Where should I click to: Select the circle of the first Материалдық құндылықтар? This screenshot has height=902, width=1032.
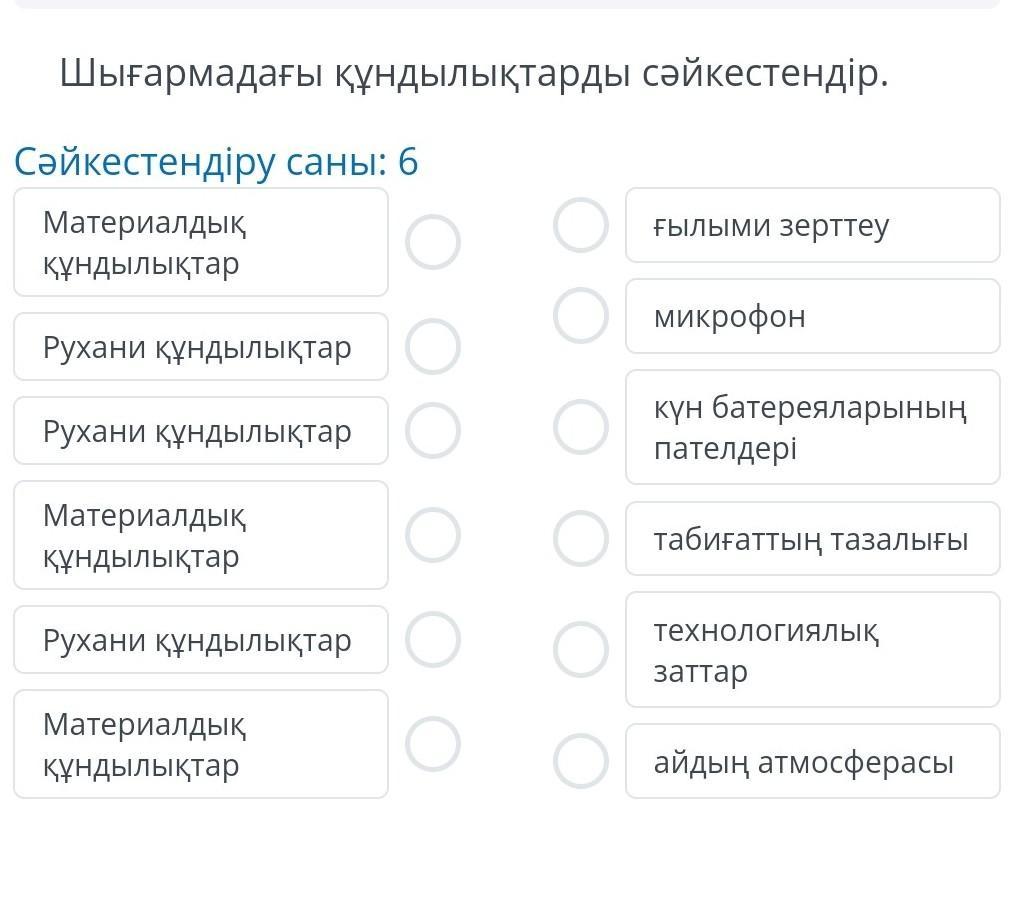click(x=433, y=242)
